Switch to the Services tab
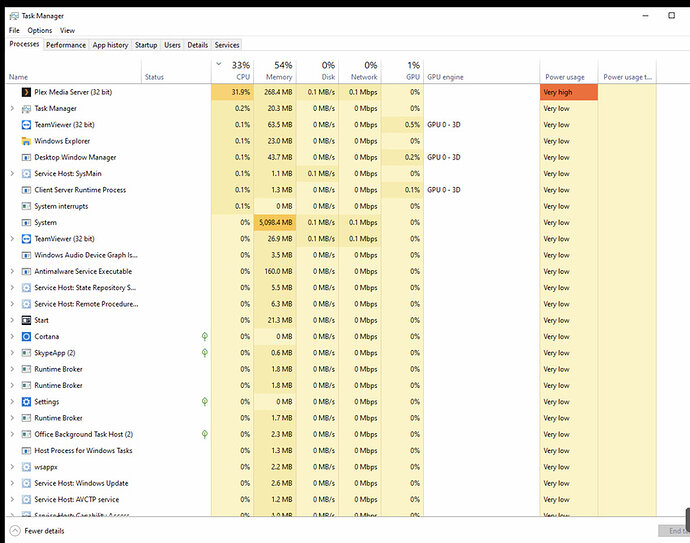The height and width of the screenshot is (543, 690). coord(227,45)
